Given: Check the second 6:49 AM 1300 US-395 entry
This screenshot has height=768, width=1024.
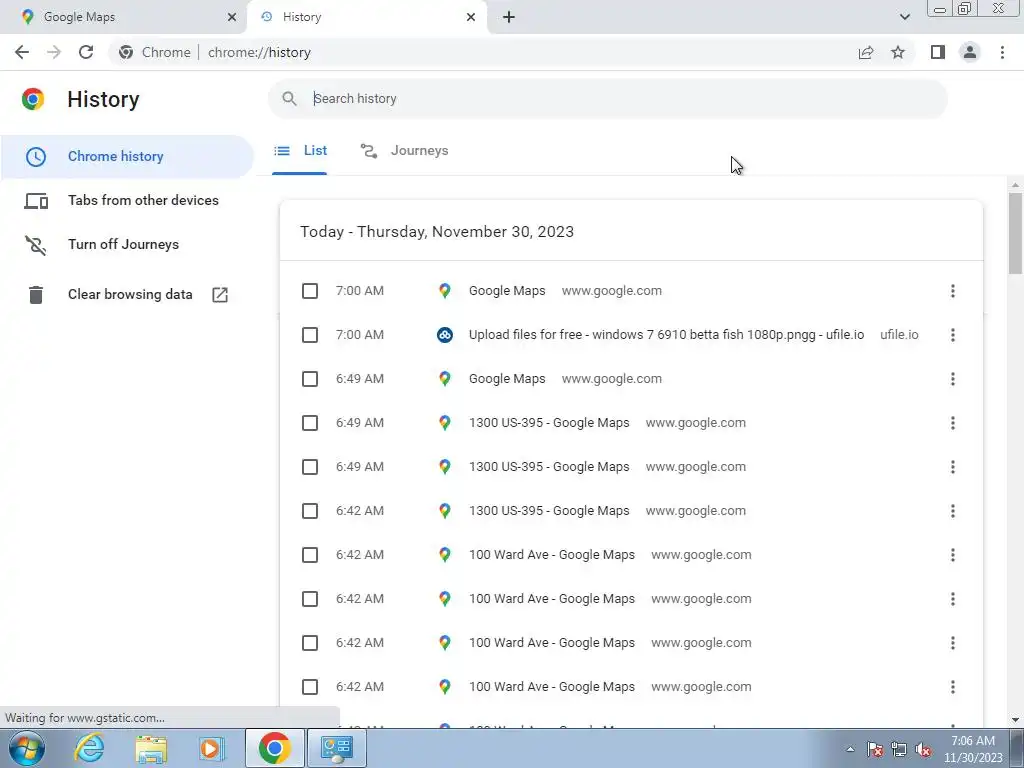Looking at the screenshot, I should [x=310, y=467].
